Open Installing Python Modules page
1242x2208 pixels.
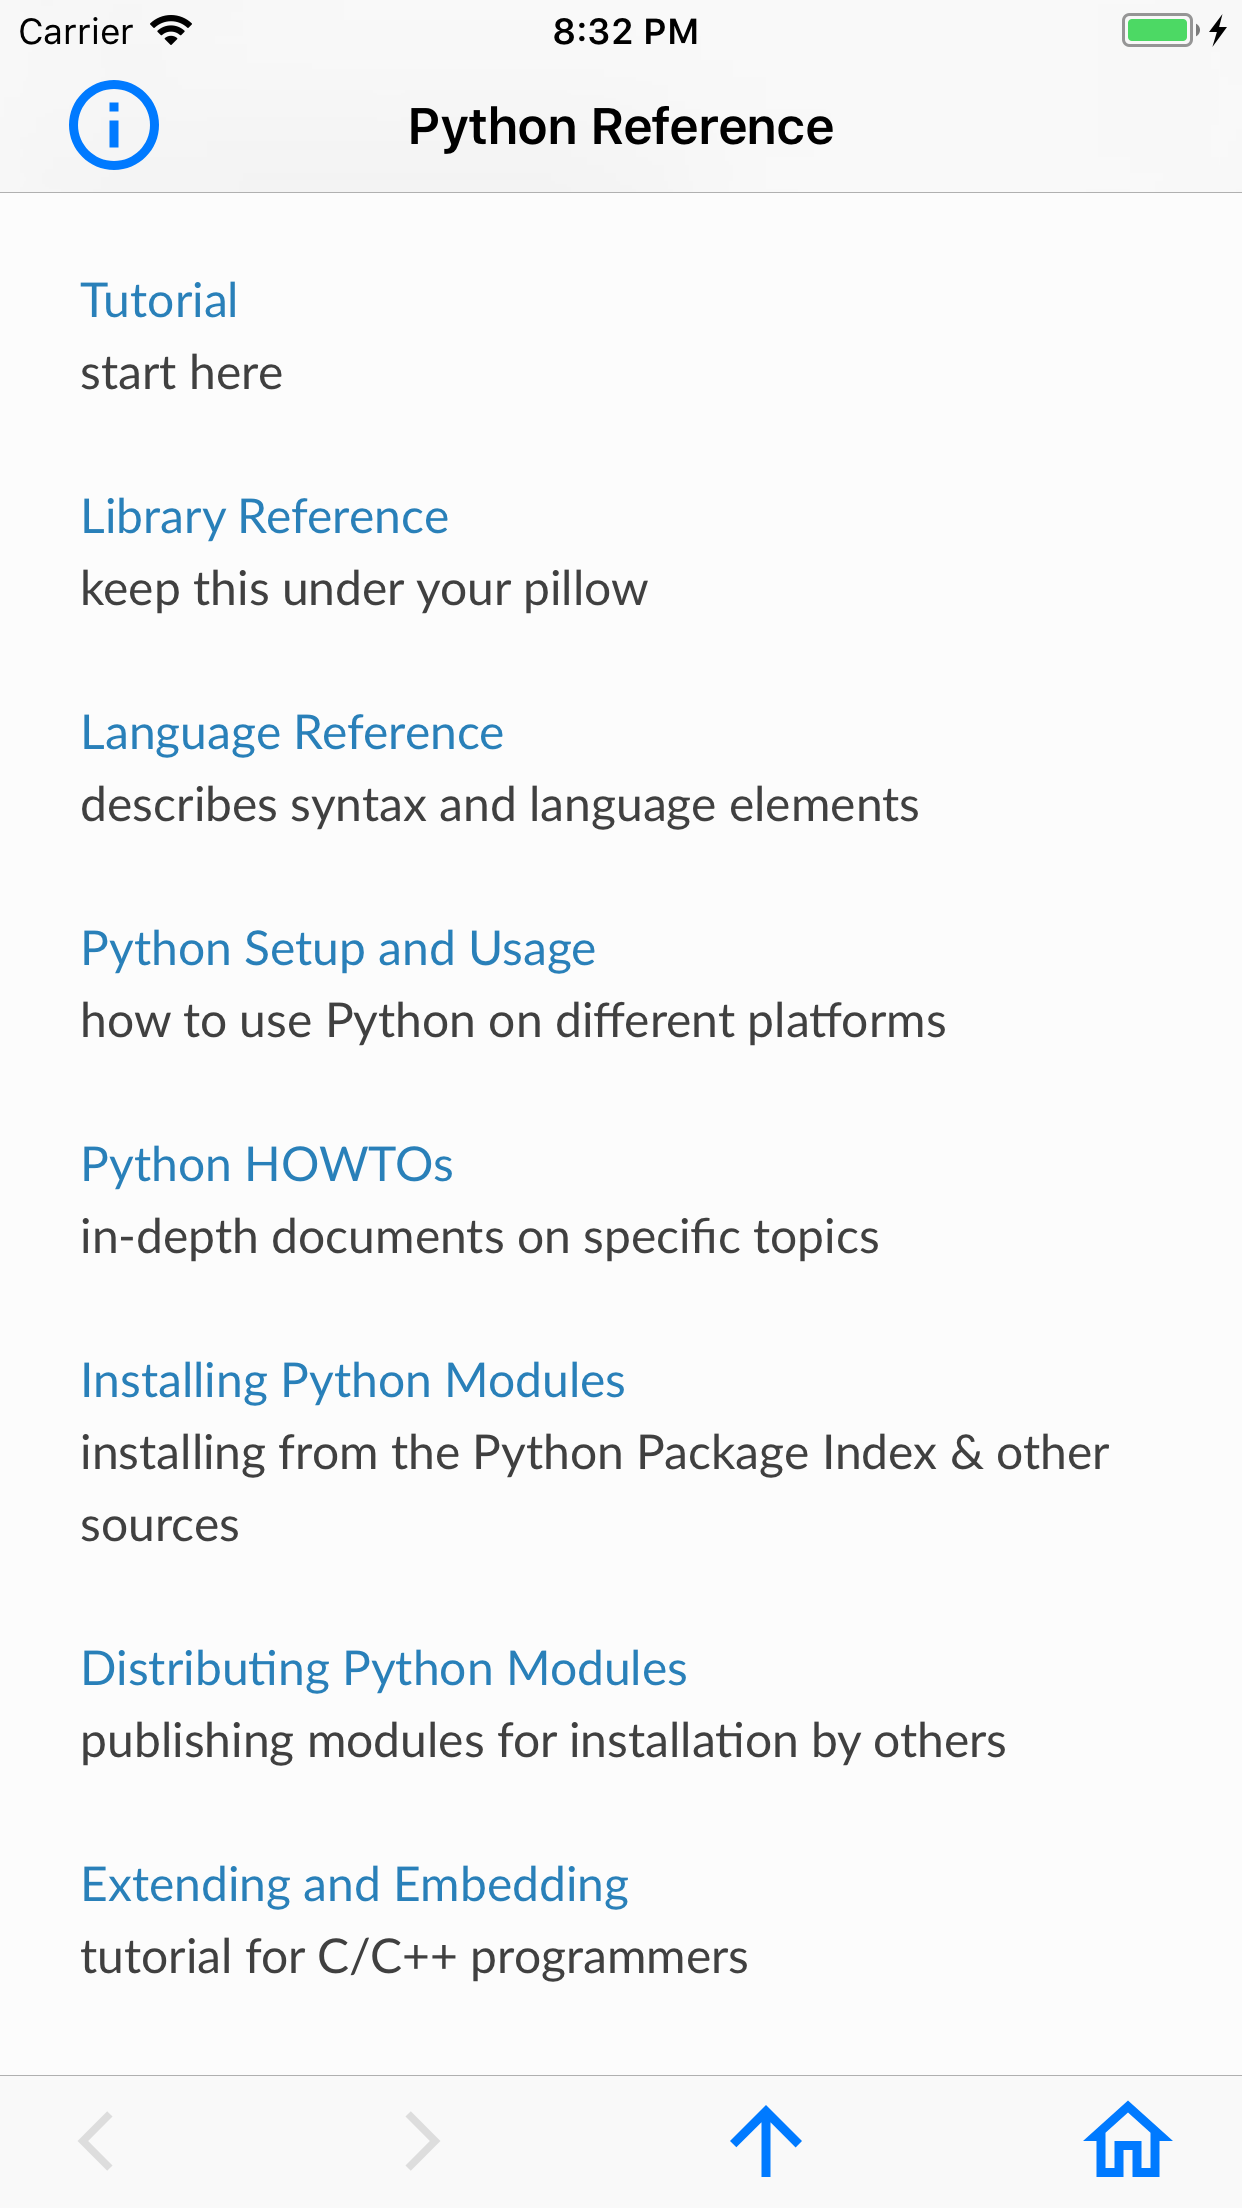click(353, 1381)
